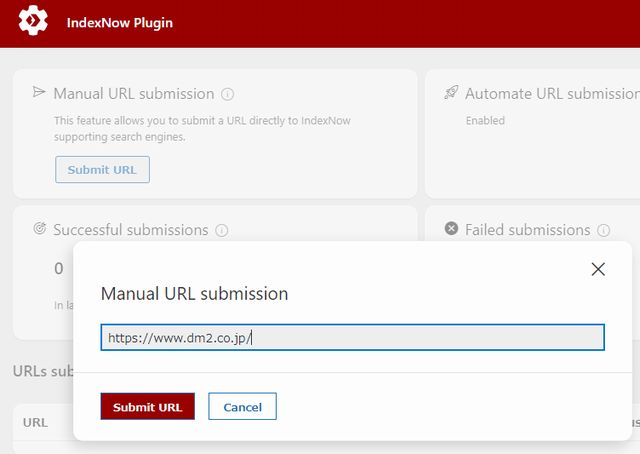Click the URL column header in table
This screenshot has width=640, height=454.
pyautogui.click(x=36, y=423)
